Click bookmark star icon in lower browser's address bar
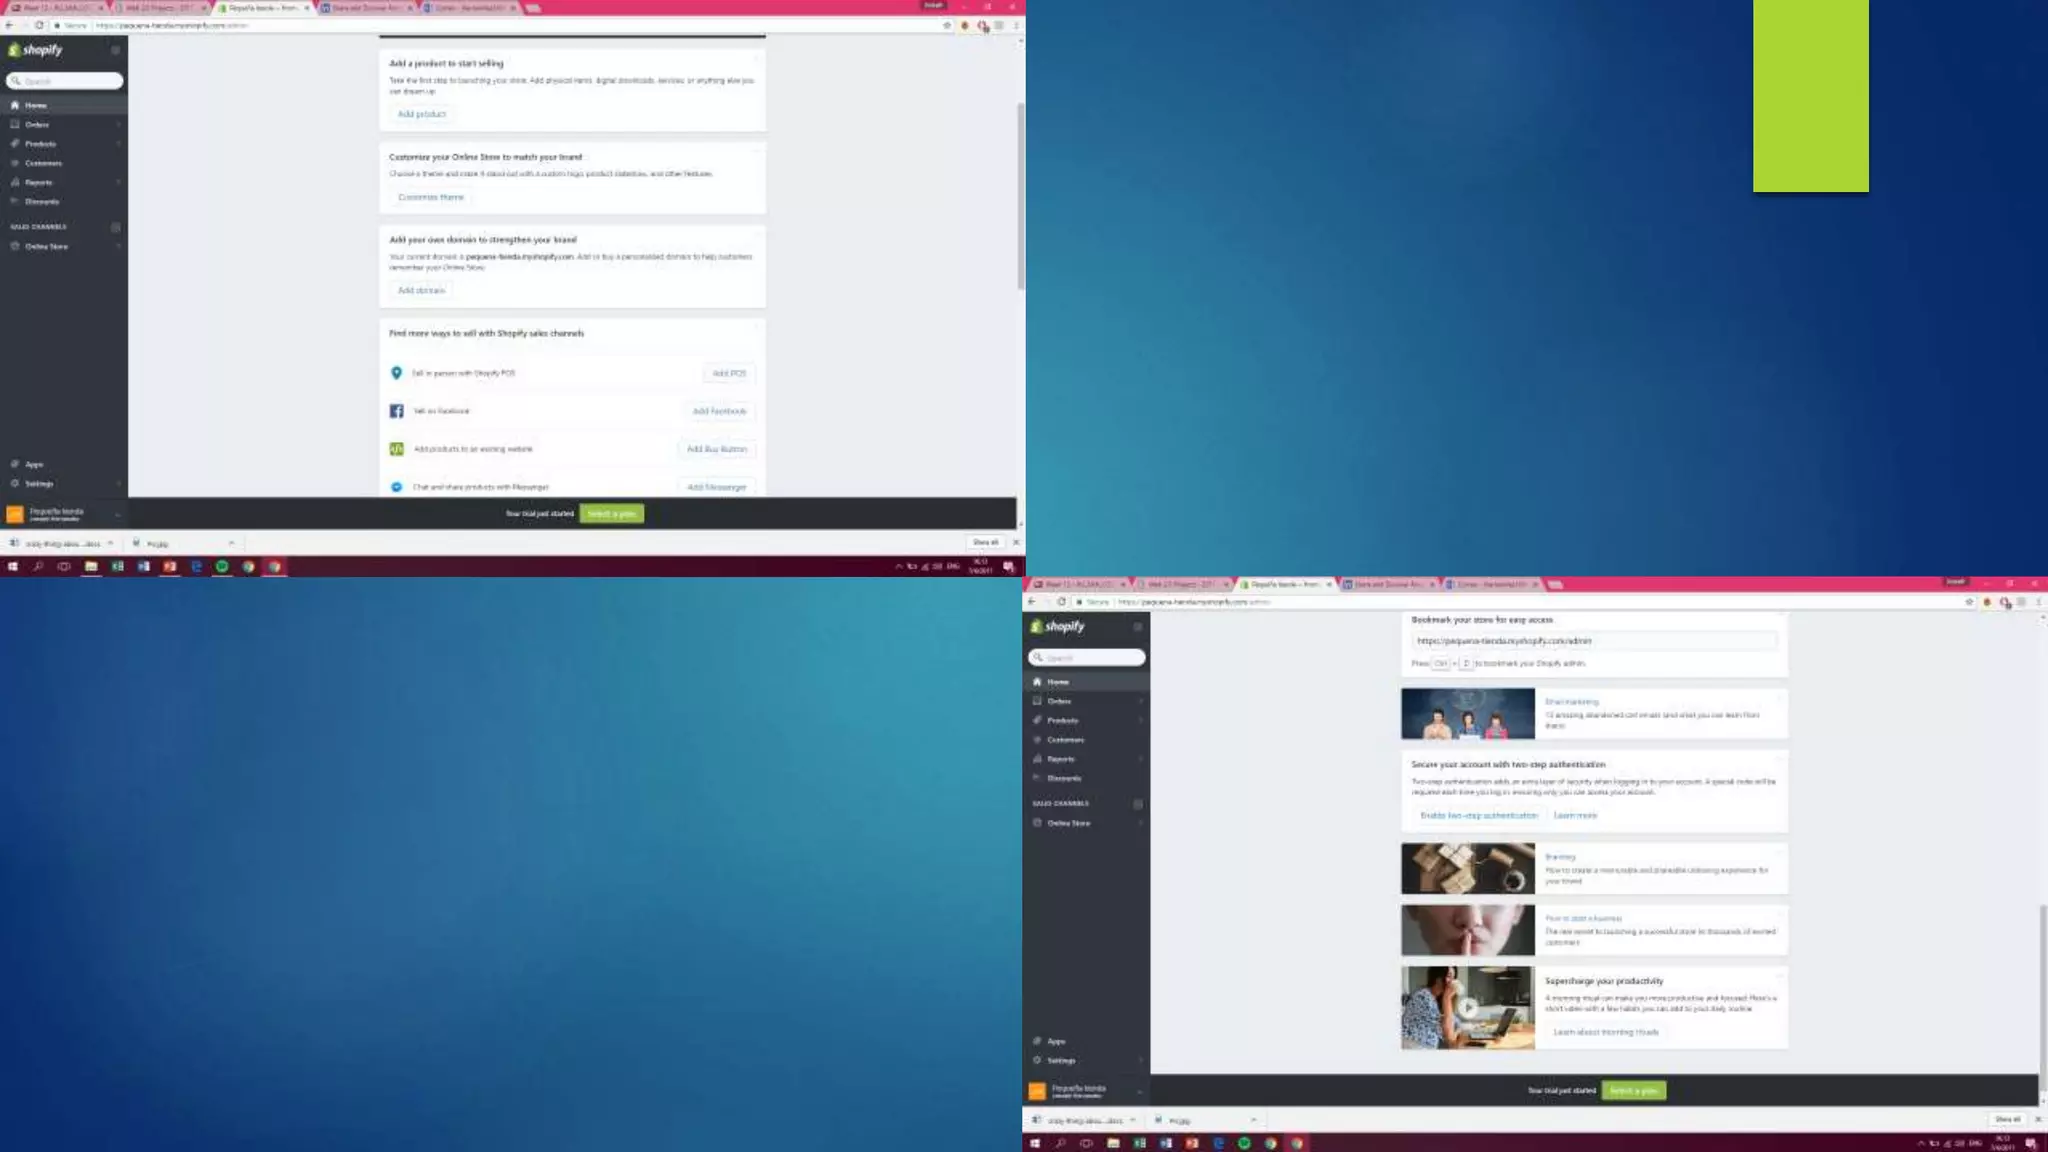This screenshot has height=1152, width=2048. 1969,602
